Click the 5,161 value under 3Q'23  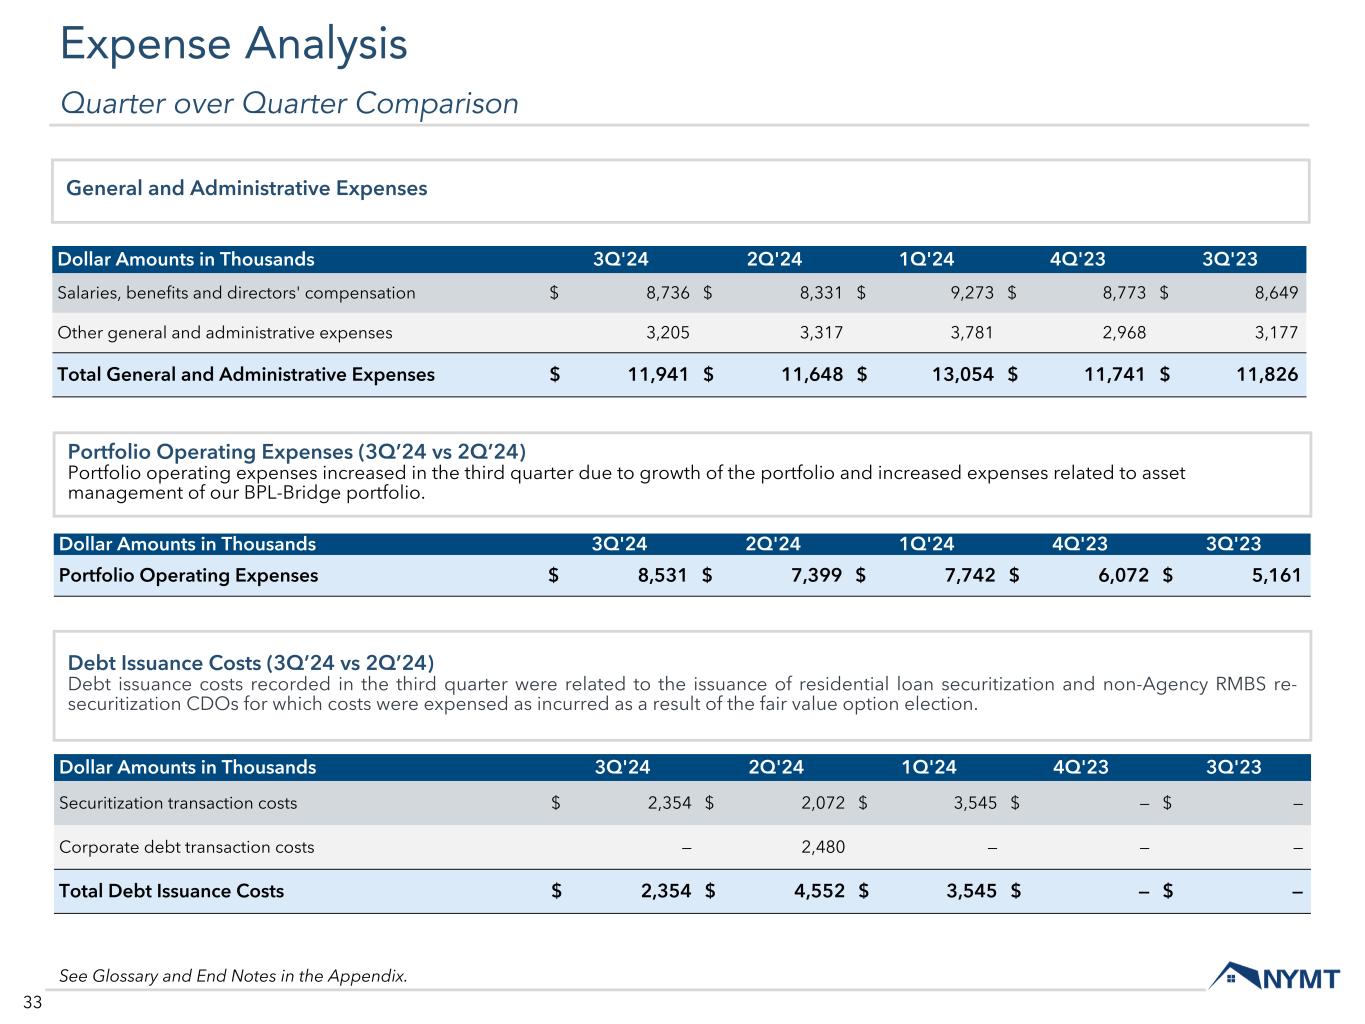(x=1275, y=575)
